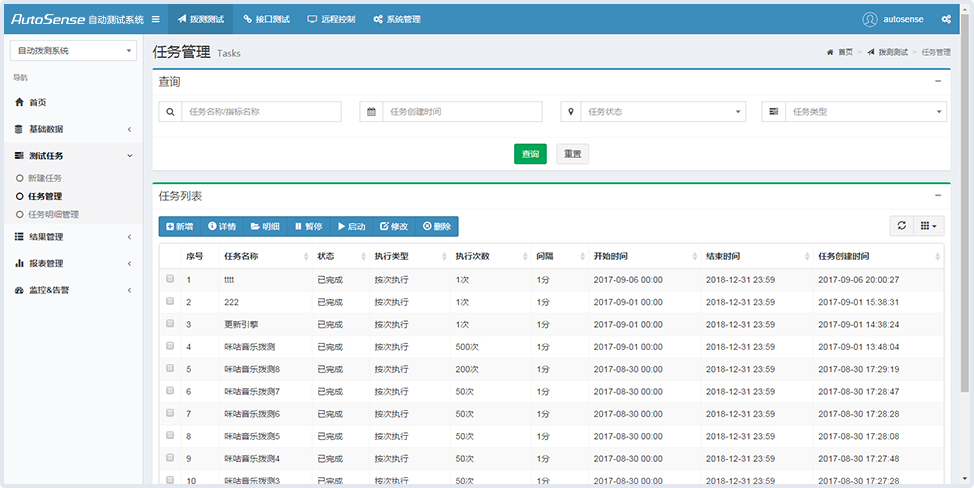This screenshot has width=974, height=488.
Task: Check the checkbox for row 4 咪咕音乐拨测
Action: pyautogui.click(x=170, y=346)
